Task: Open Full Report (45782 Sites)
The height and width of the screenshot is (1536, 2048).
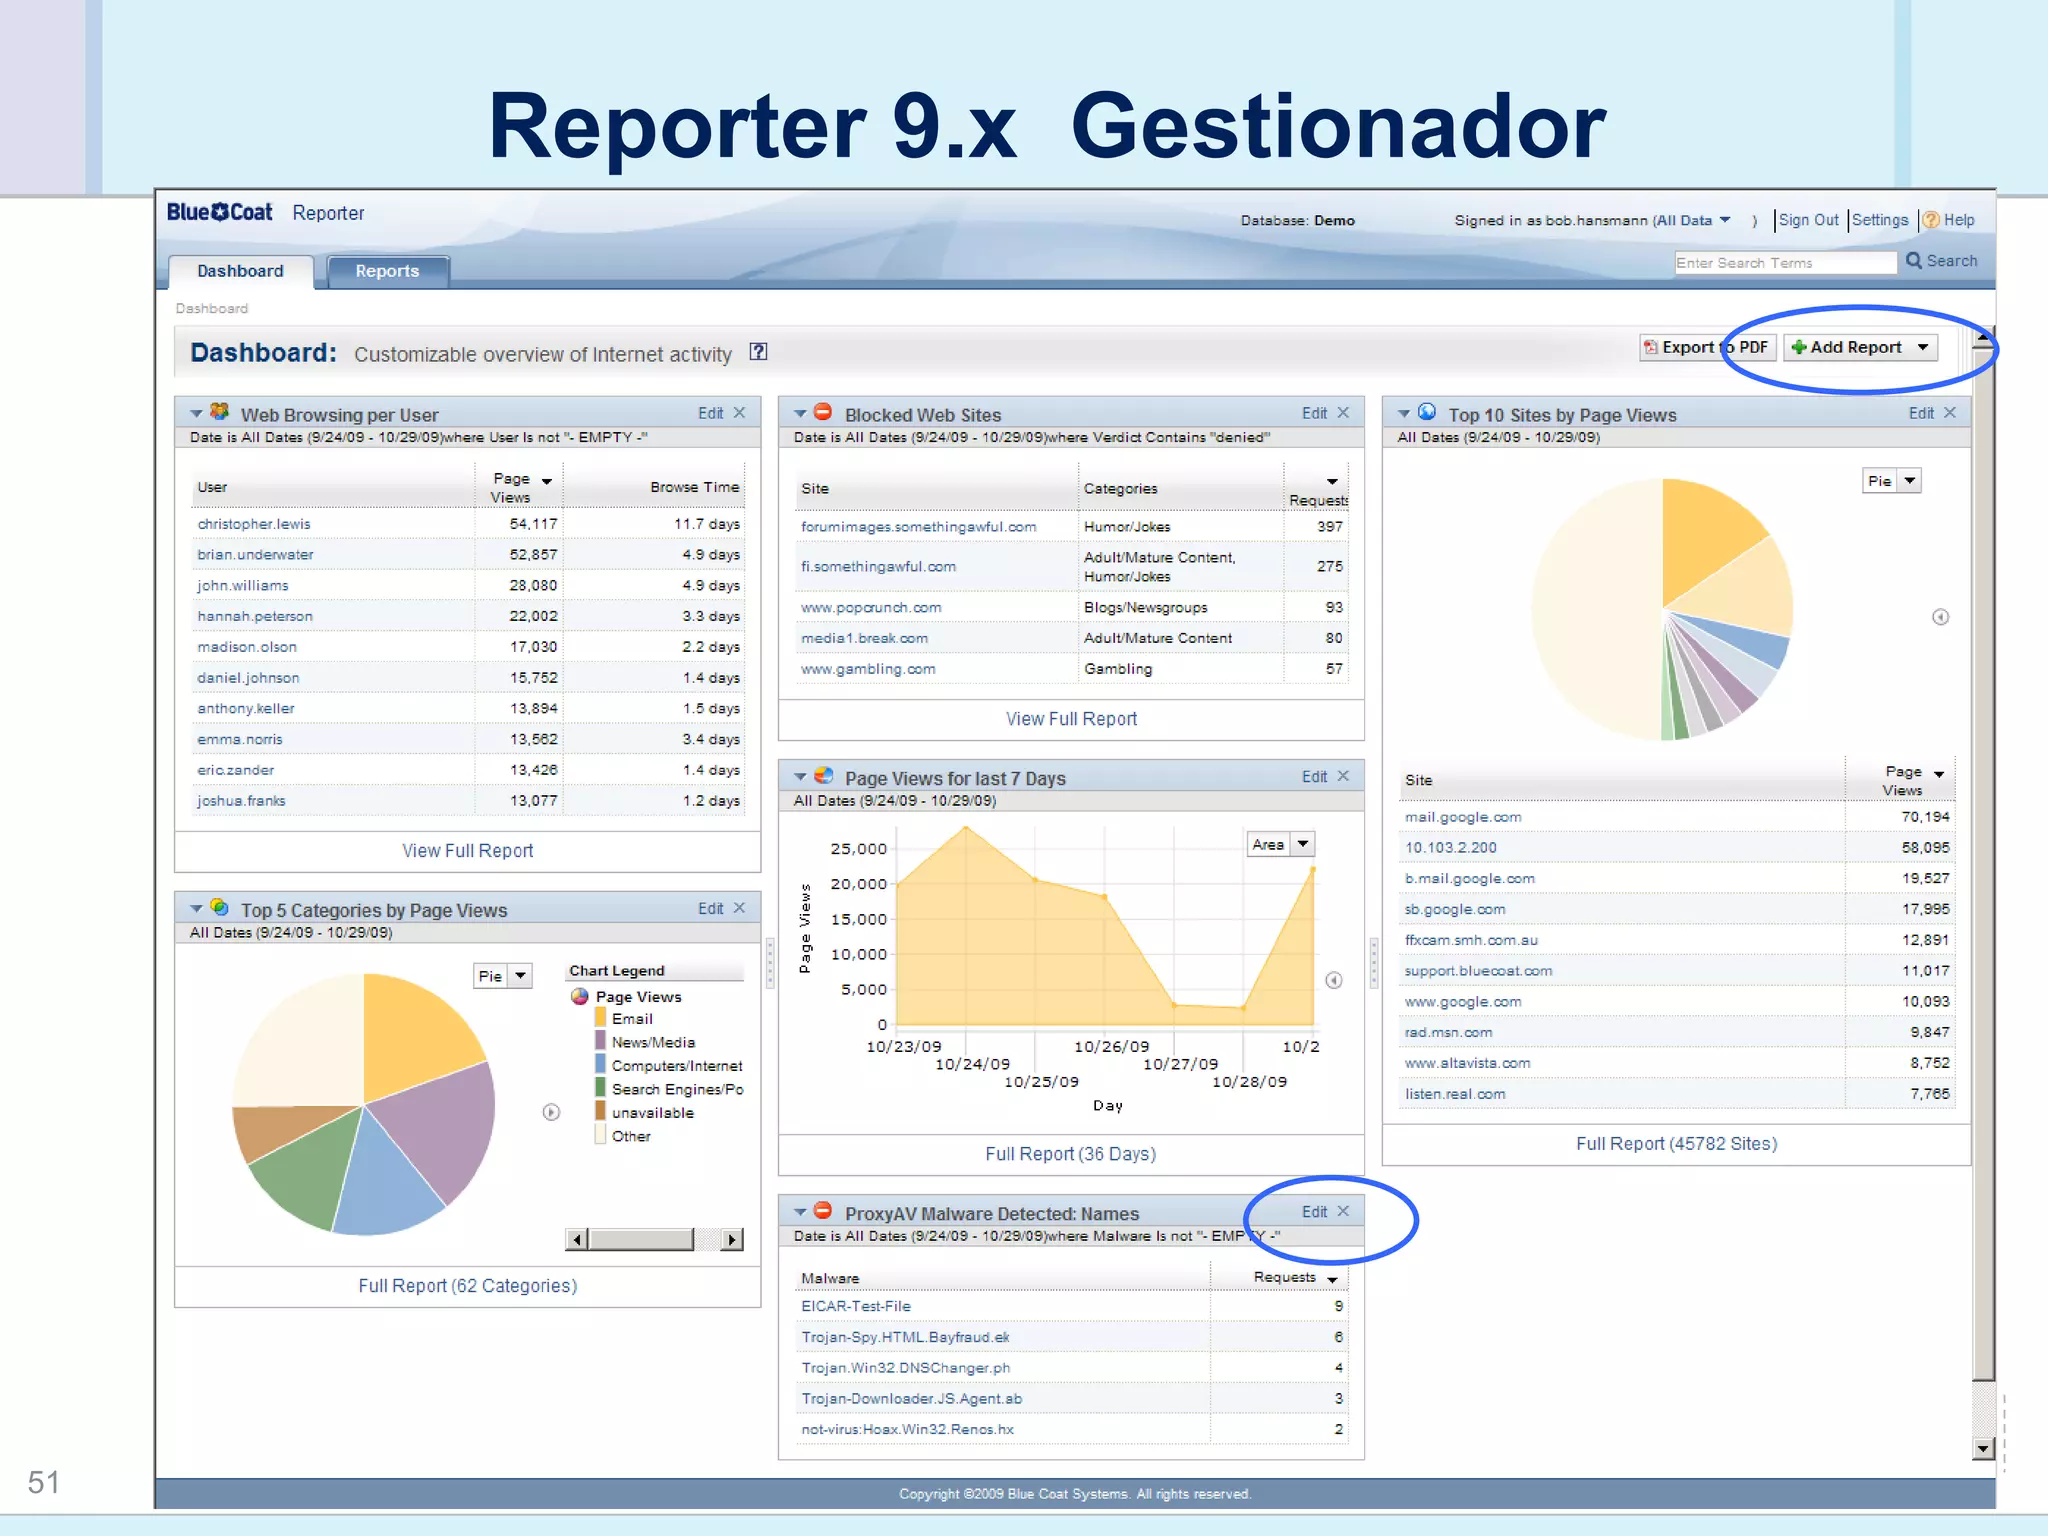Action: [1676, 1144]
